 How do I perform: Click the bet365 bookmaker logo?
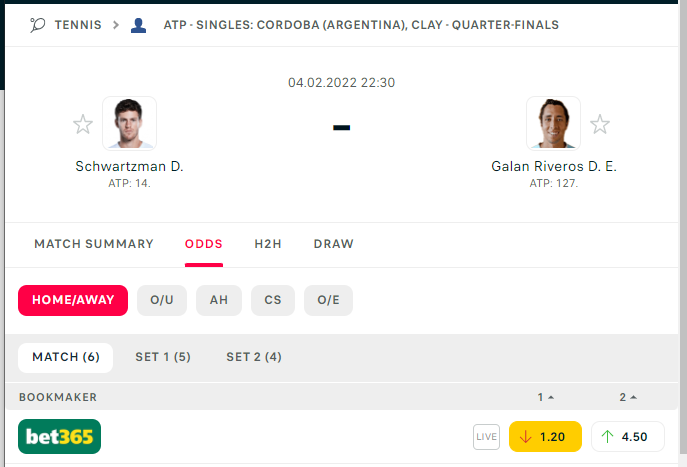60,437
